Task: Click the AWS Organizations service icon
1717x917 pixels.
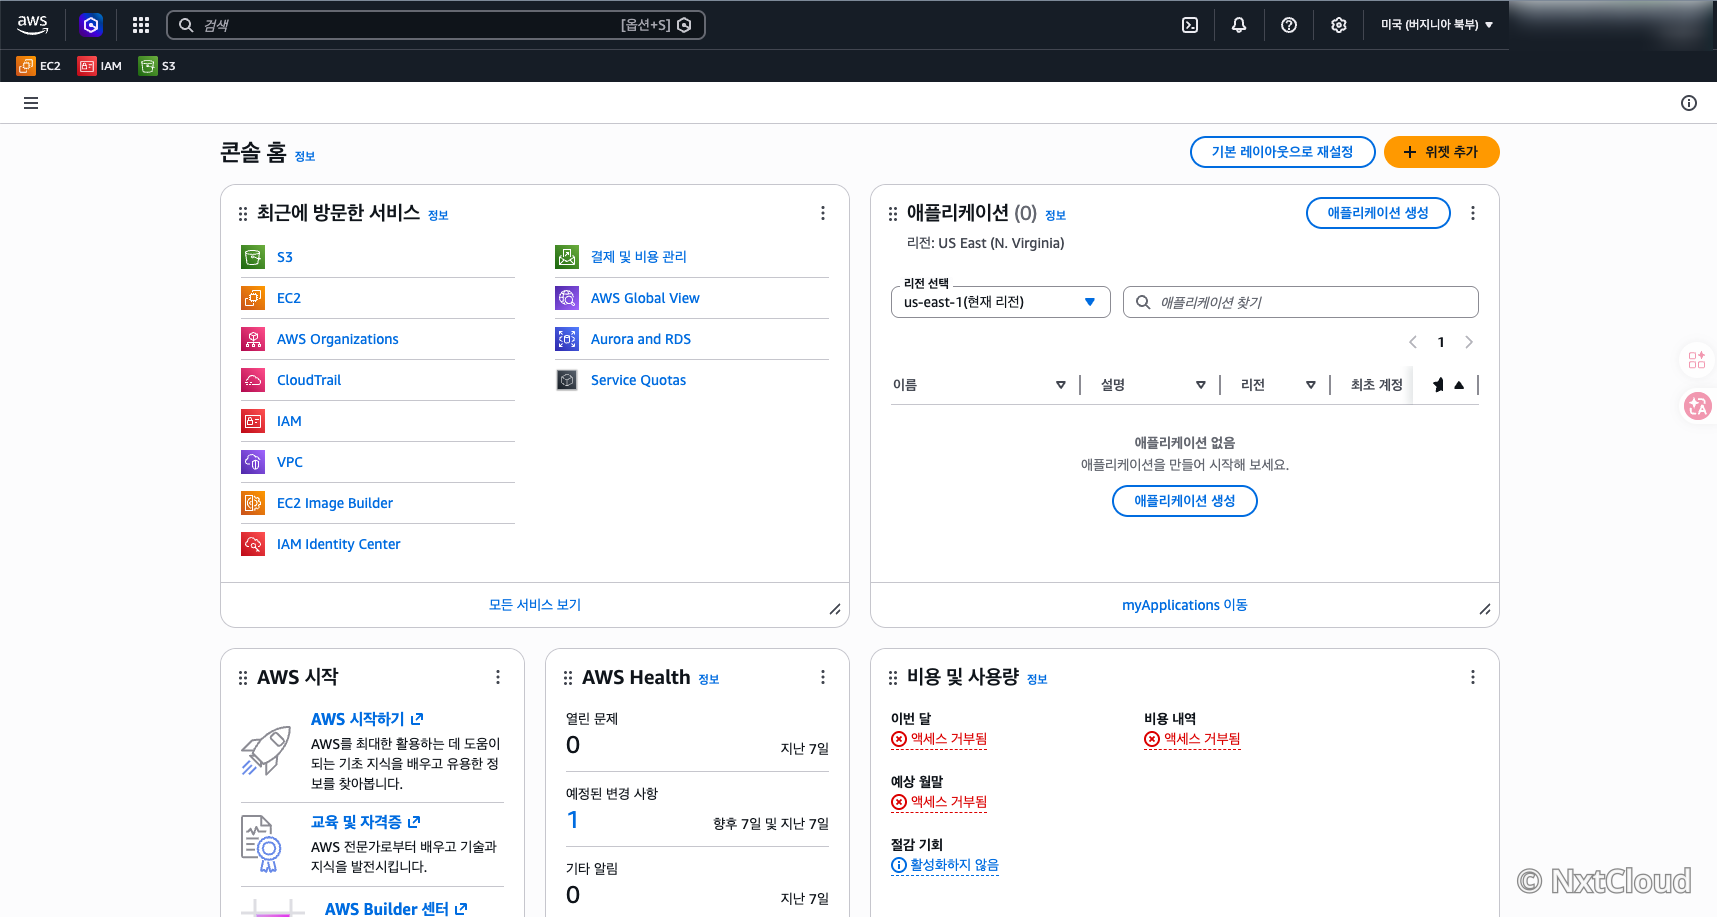Action: click(253, 339)
